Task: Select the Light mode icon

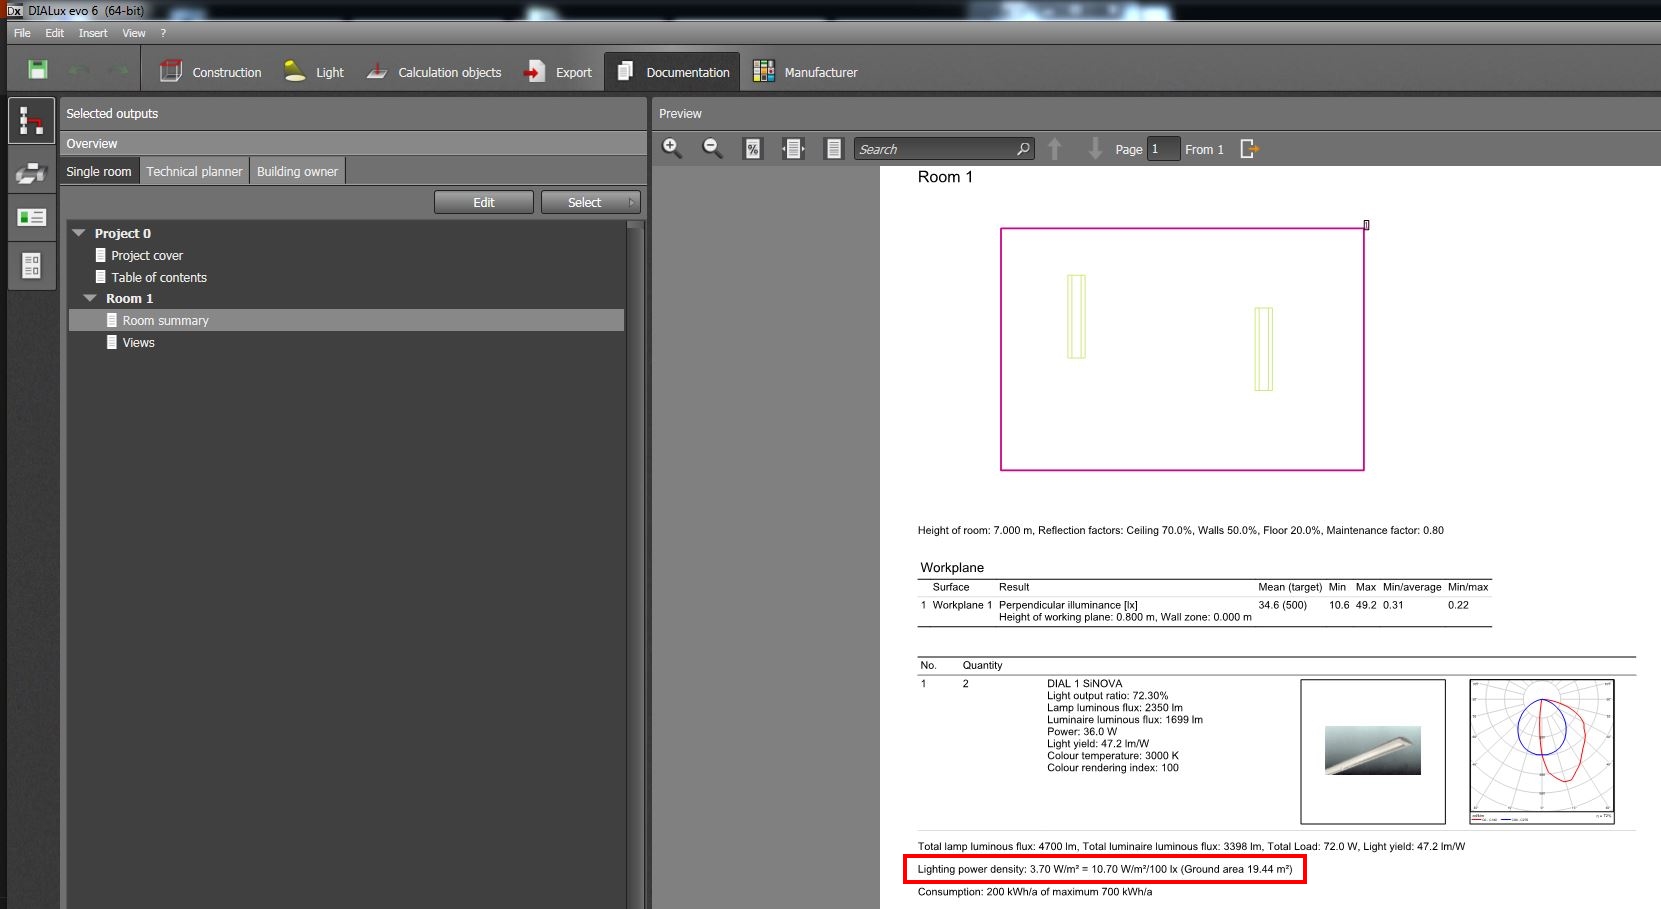Action: [313, 71]
